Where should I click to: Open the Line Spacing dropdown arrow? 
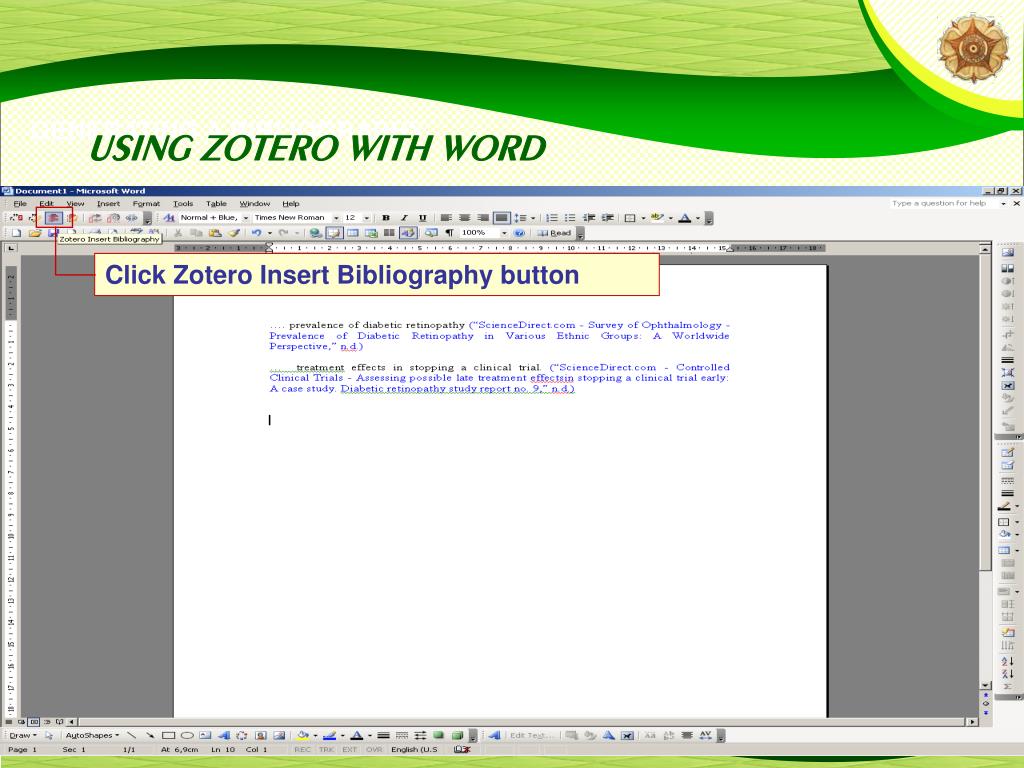coord(533,218)
